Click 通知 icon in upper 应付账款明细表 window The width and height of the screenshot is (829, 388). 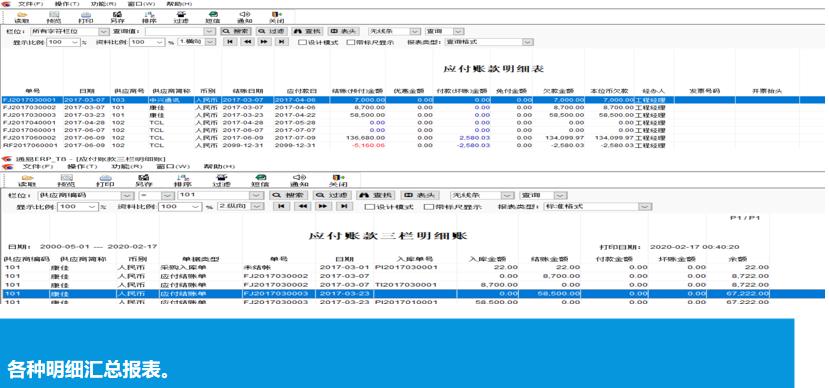coord(244,17)
